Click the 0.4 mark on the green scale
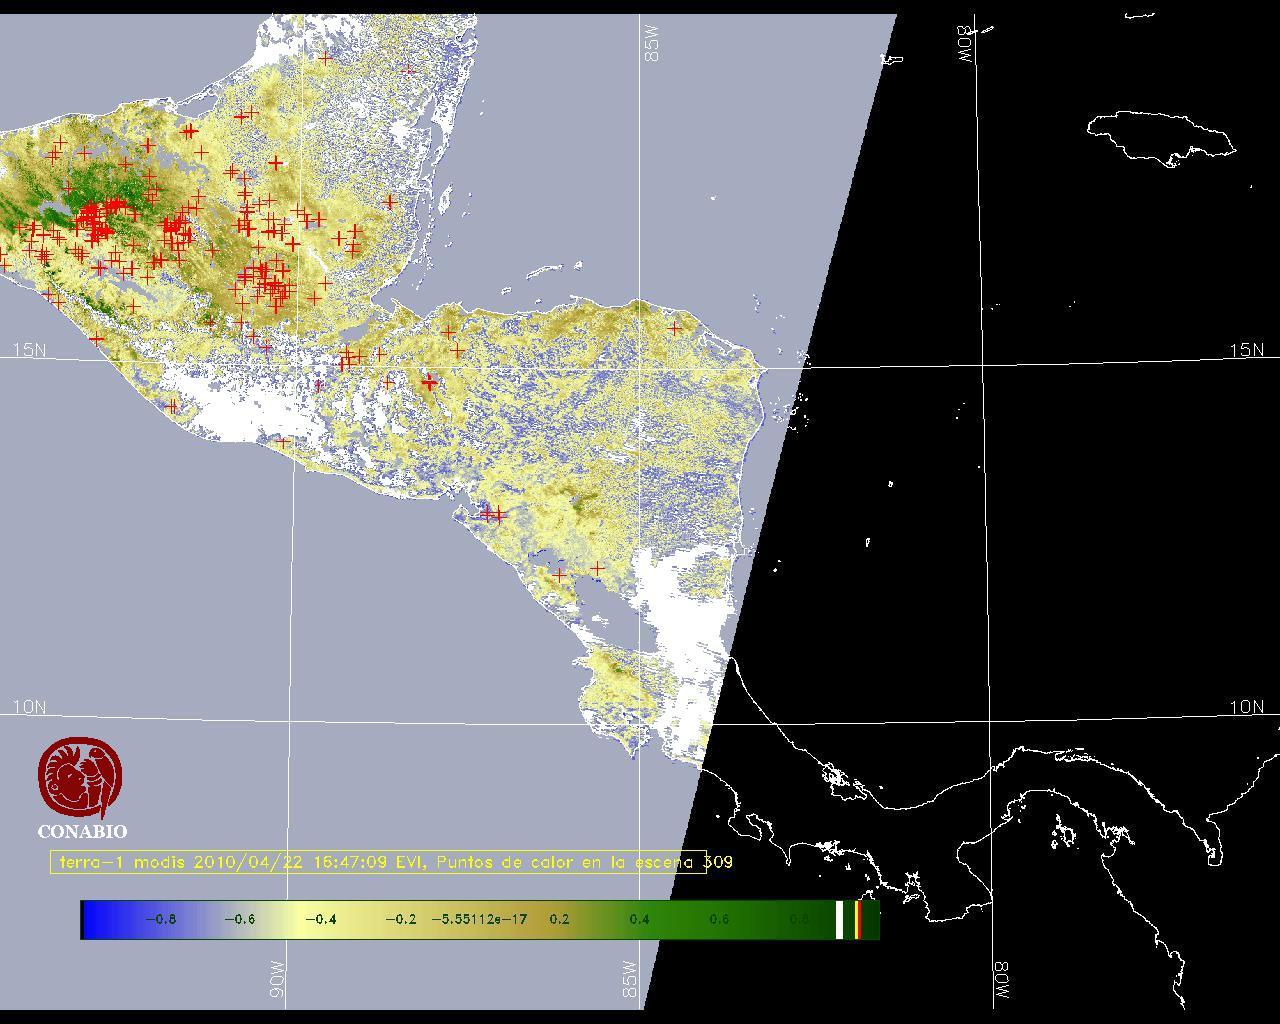Viewport: 1280px width, 1024px height. [639, 919]
